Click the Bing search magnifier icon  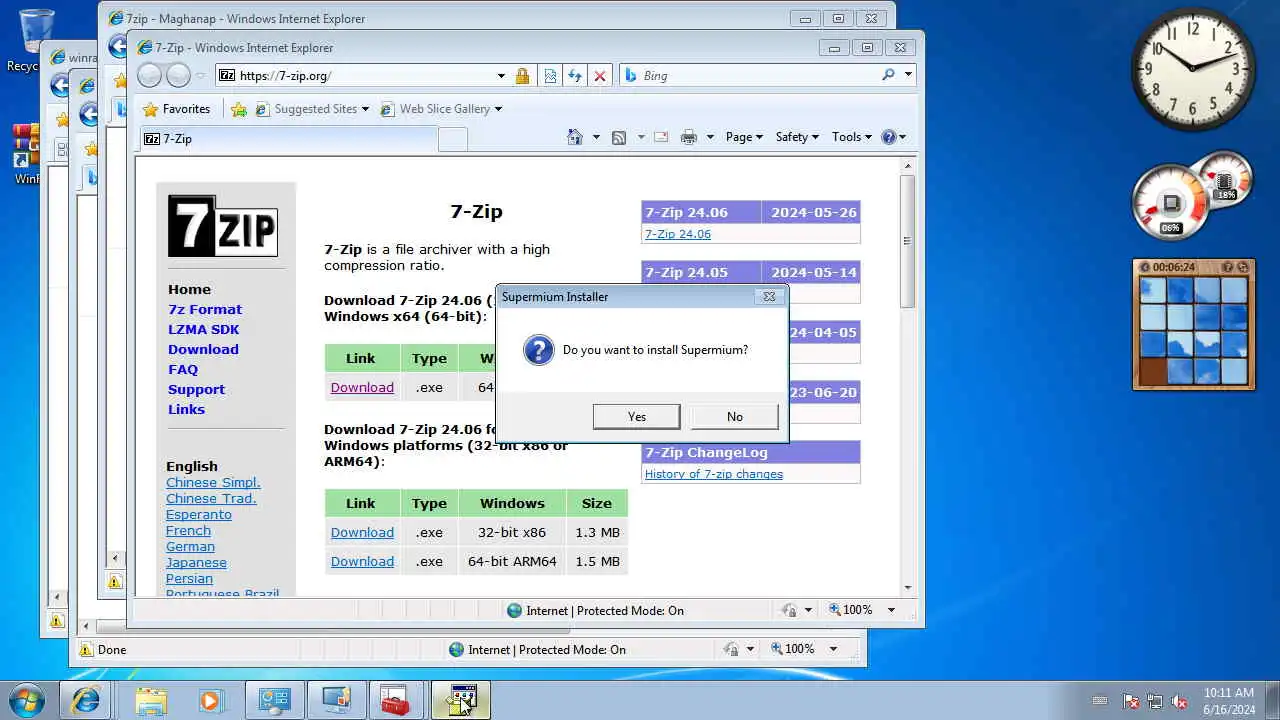click(x=888, y=75)
